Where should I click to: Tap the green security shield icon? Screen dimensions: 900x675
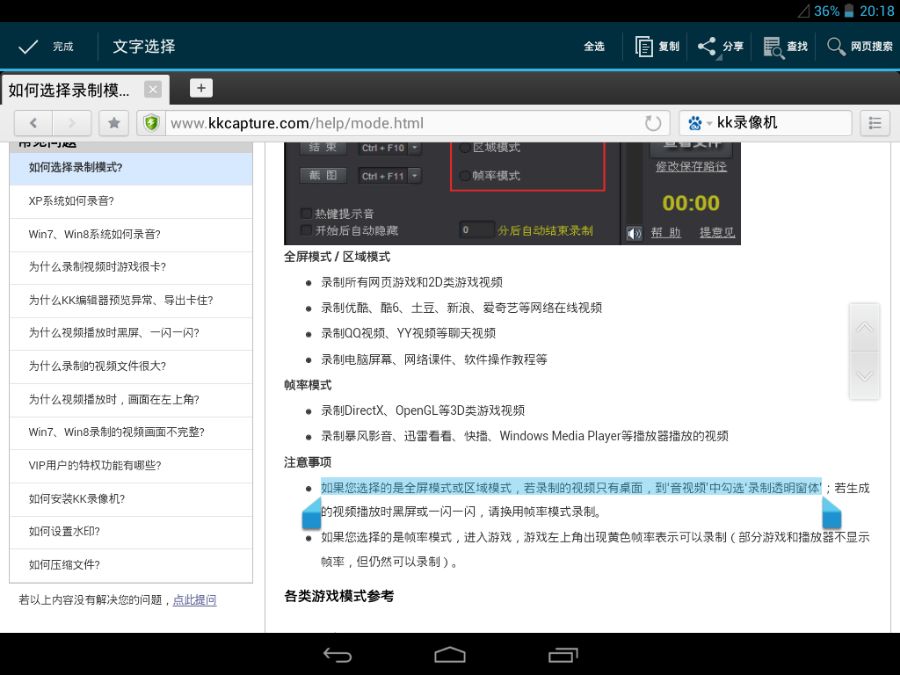click(152, 123)
